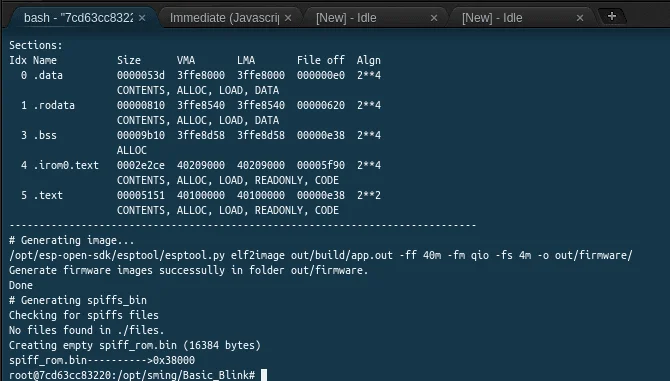Click the '.text' section name
Image resolution: width=670 pixels, height=381 pixels.
(x=48, y=195)
